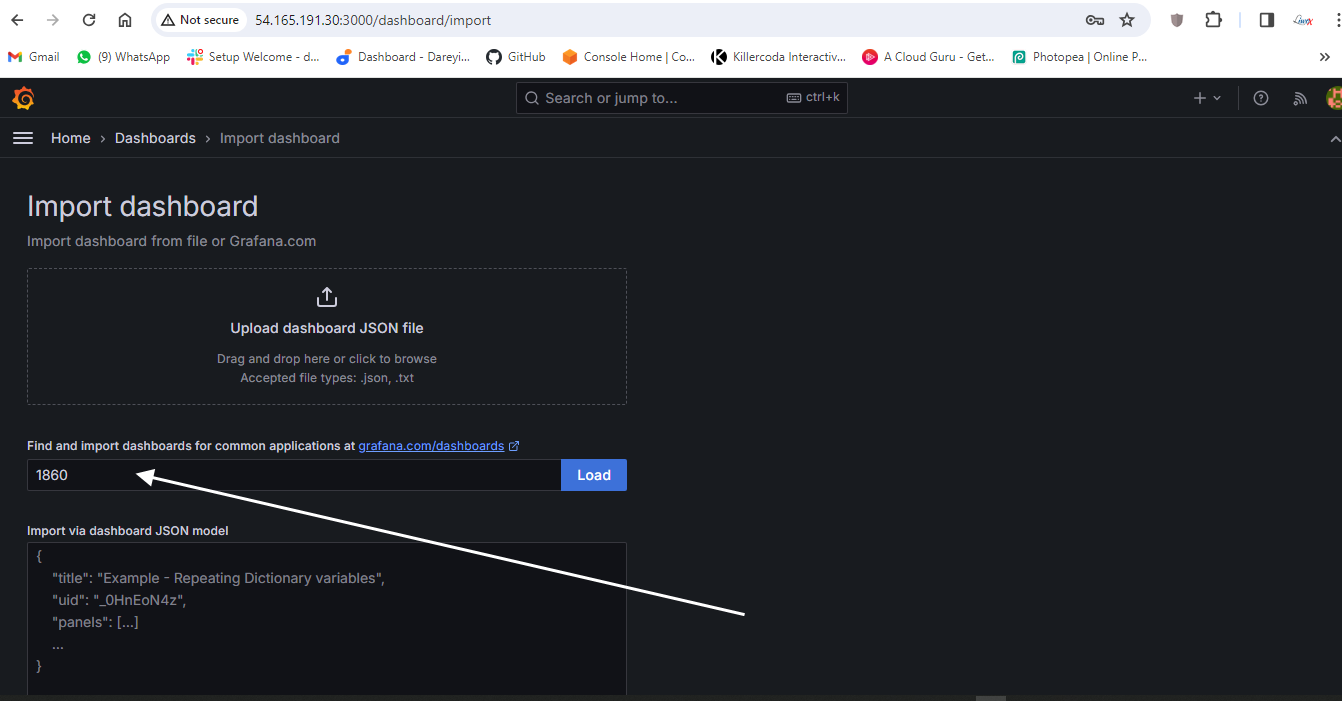Screen dimensions: 1342x701
Task: Click the dashboard ID input containing 1860
Action: point(294,475)
